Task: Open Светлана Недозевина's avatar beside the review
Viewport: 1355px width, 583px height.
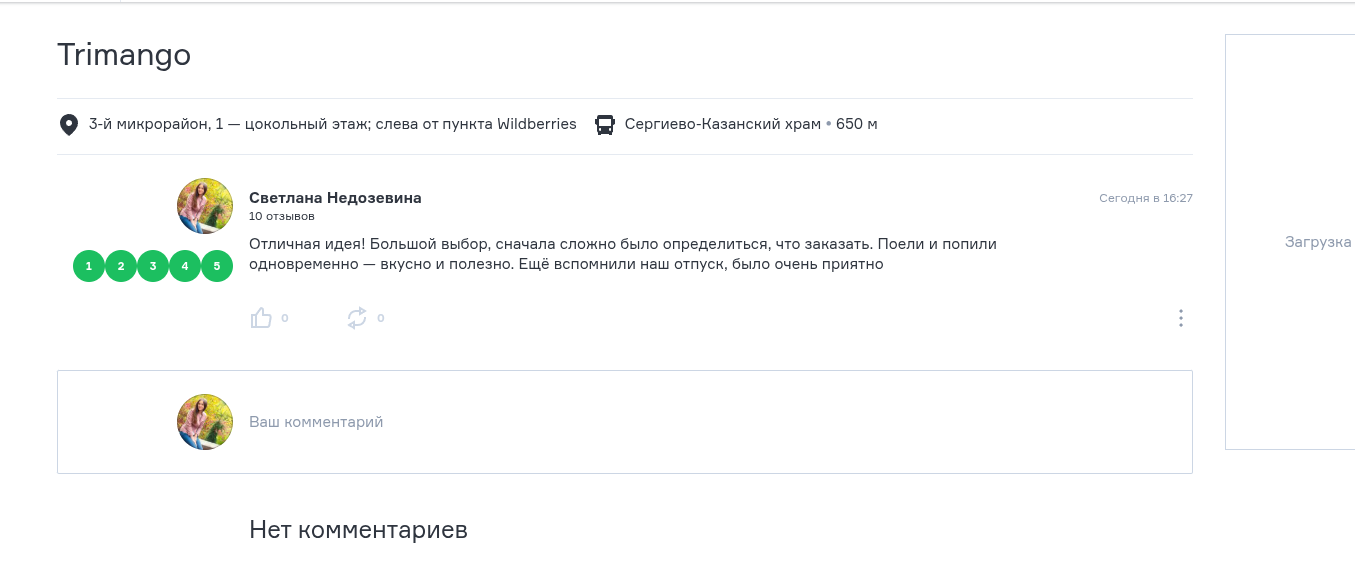Action: coord(205,206)
